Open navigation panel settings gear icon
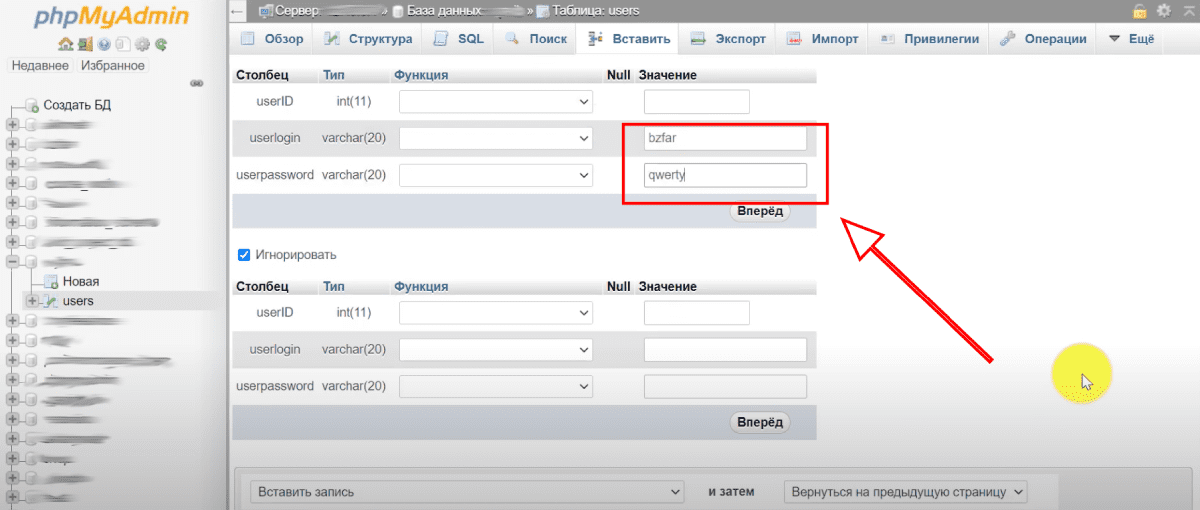The width and height of the screenshot is (1200, 510). click(x=141, y=44)
